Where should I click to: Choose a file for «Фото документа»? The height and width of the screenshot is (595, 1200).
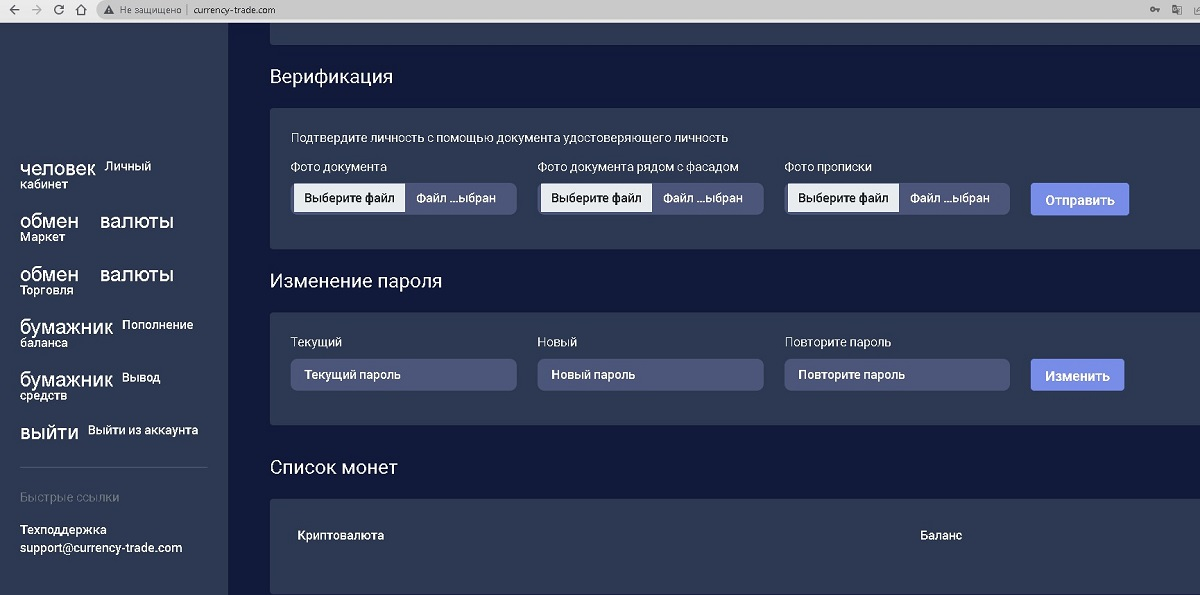348,198
